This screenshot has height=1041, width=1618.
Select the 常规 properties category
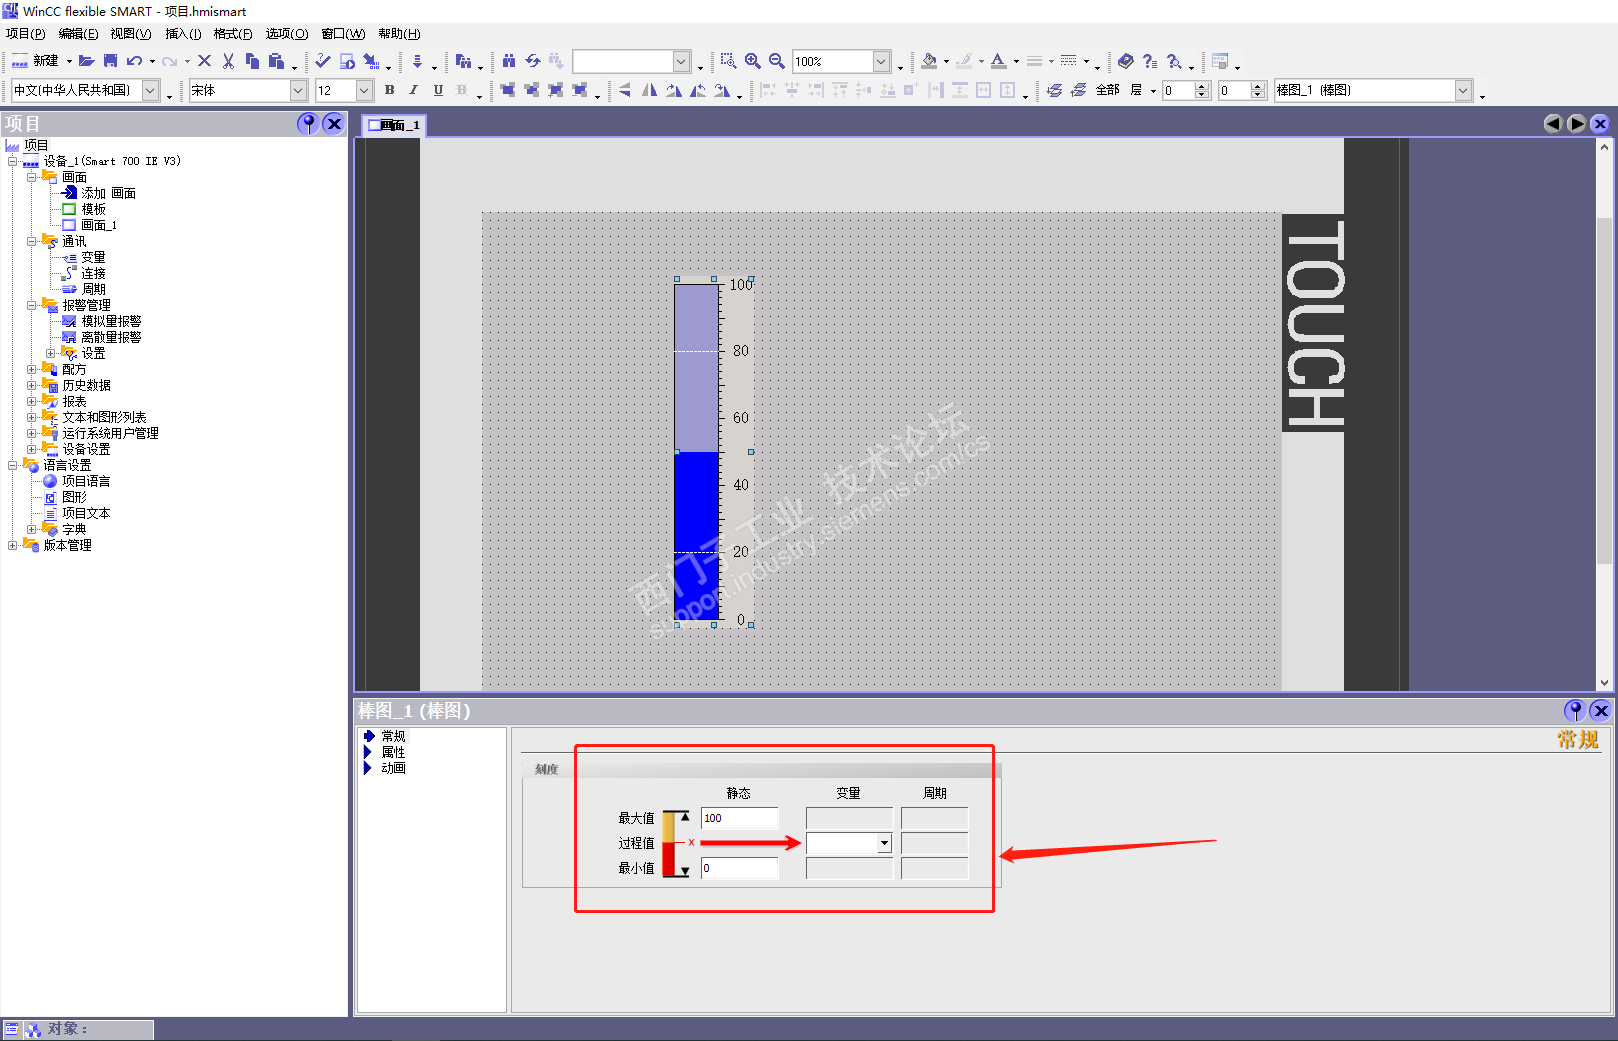(x=393, y=736)
